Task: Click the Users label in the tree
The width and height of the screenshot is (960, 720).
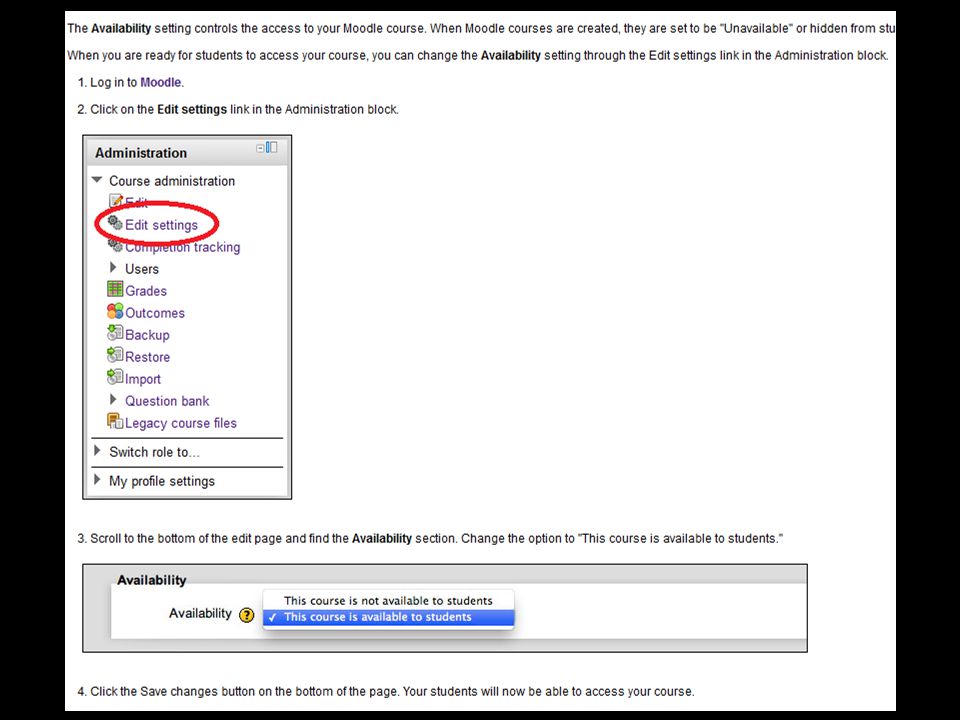Action: (x=142, y=269)
